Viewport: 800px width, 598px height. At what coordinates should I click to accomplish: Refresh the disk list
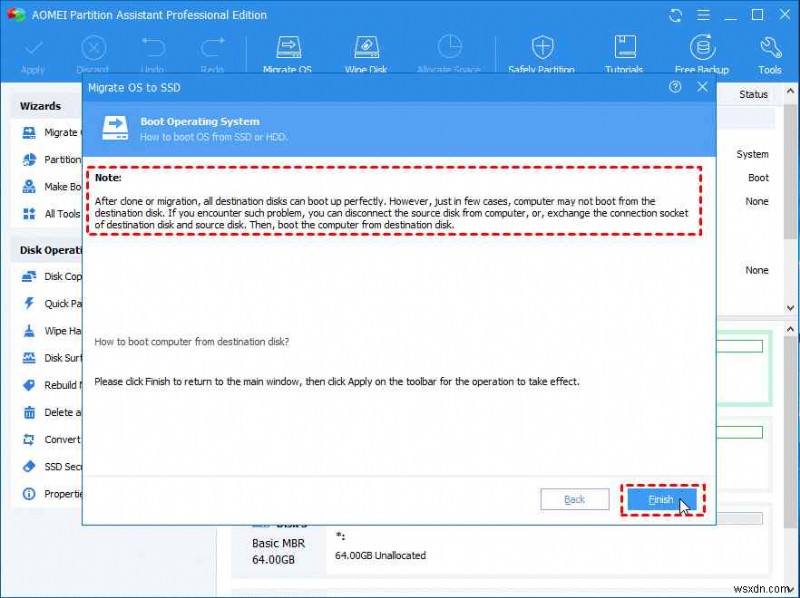676,15
